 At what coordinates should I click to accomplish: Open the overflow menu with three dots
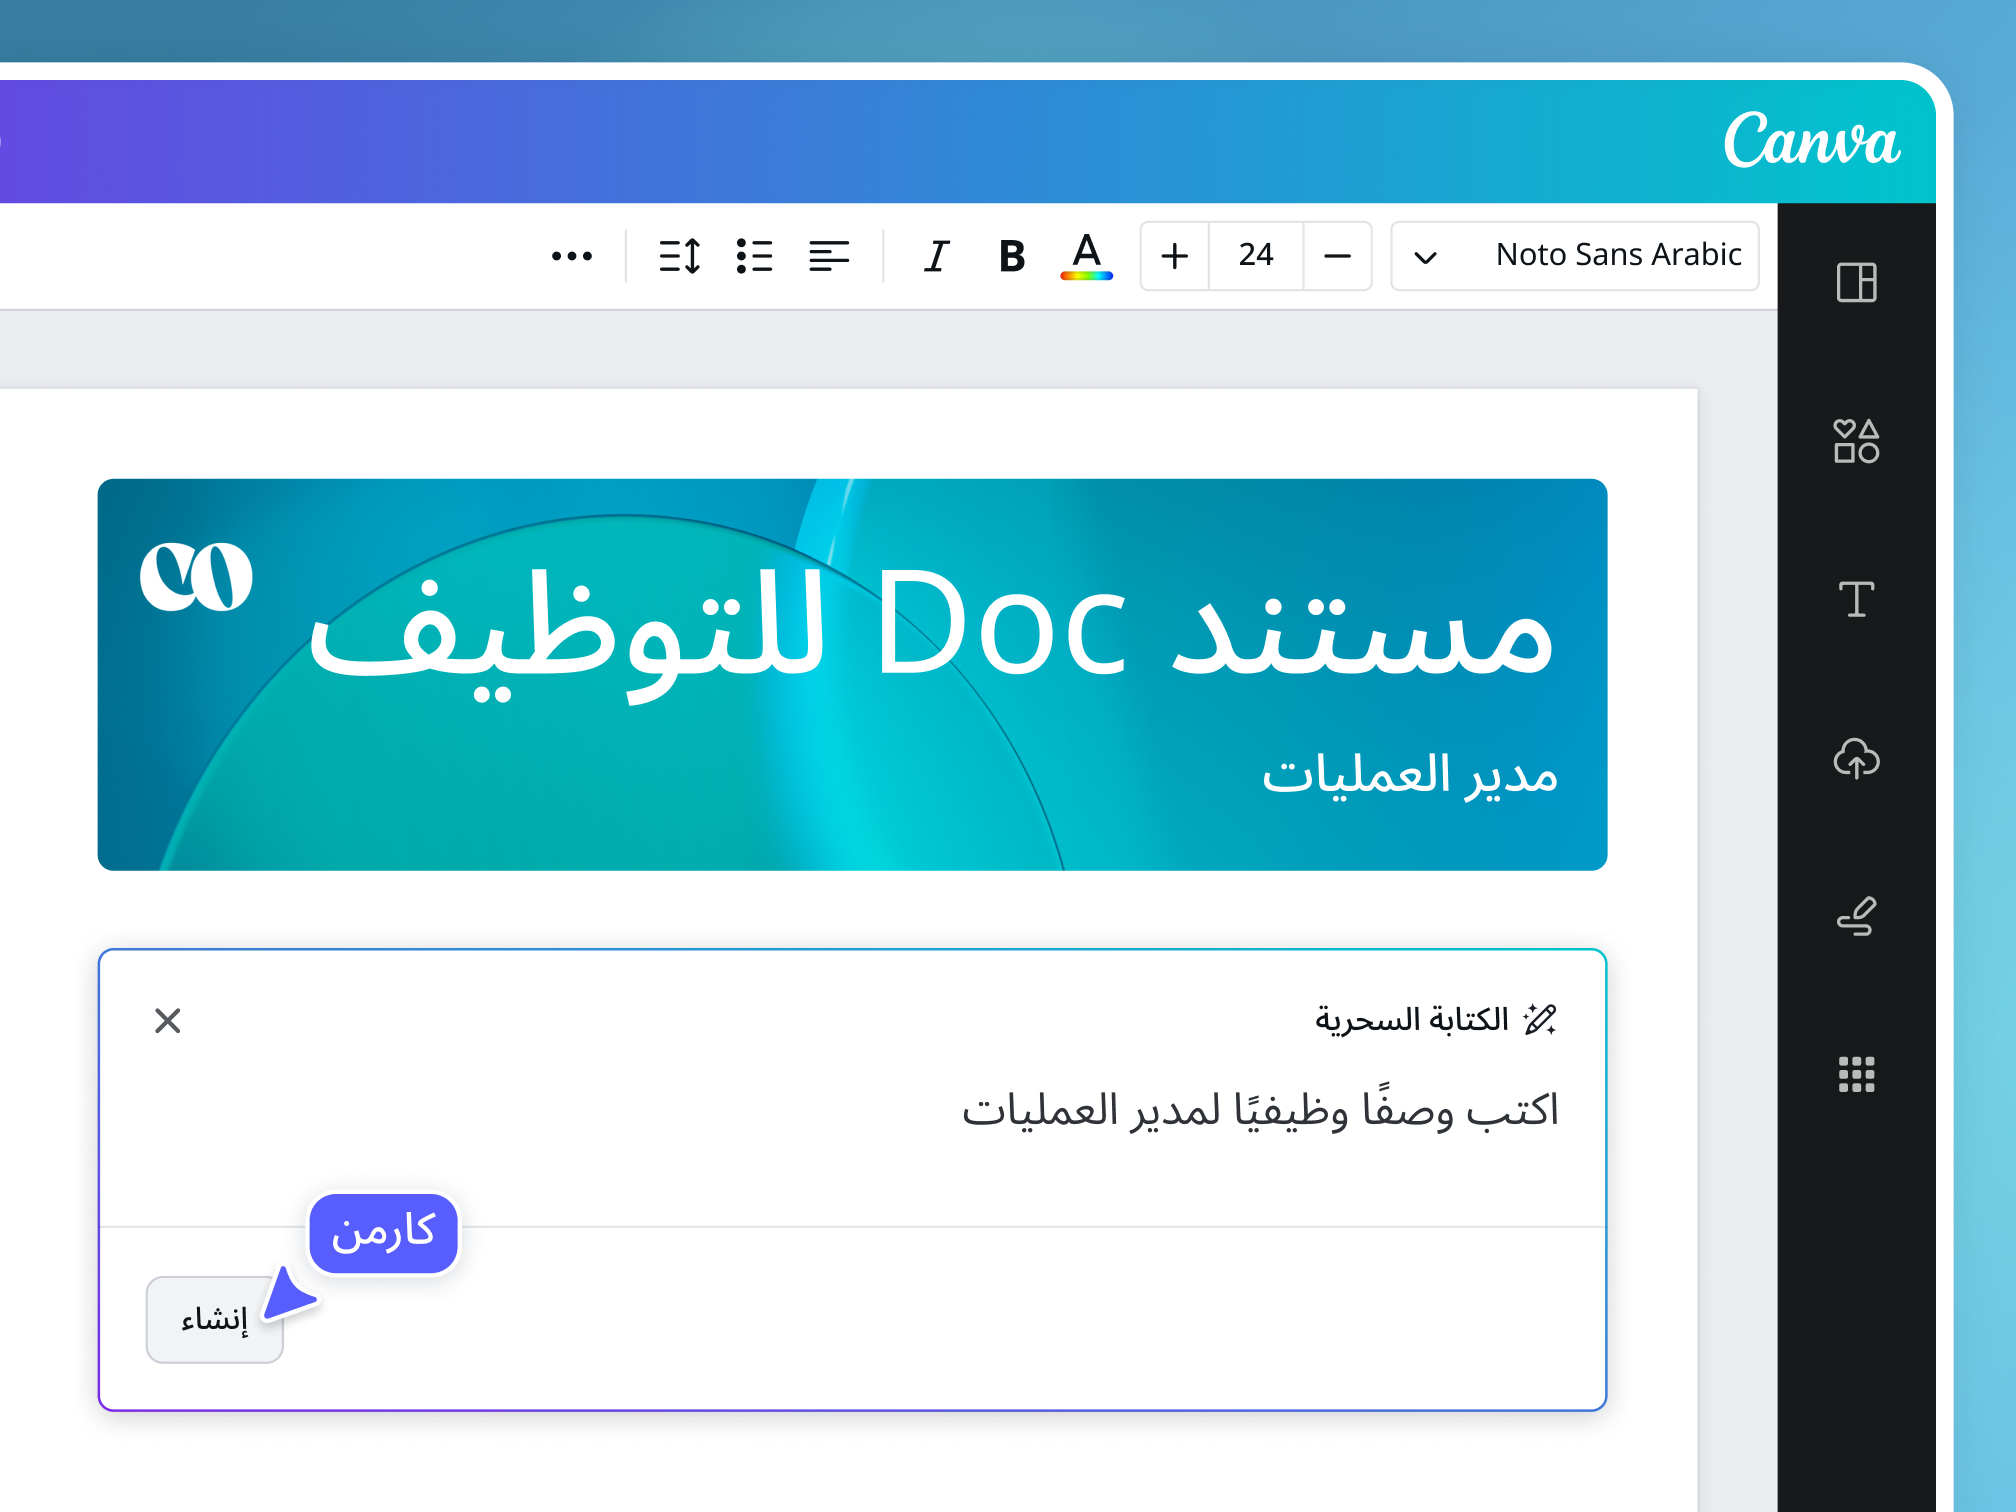click(x=572, y=256)
